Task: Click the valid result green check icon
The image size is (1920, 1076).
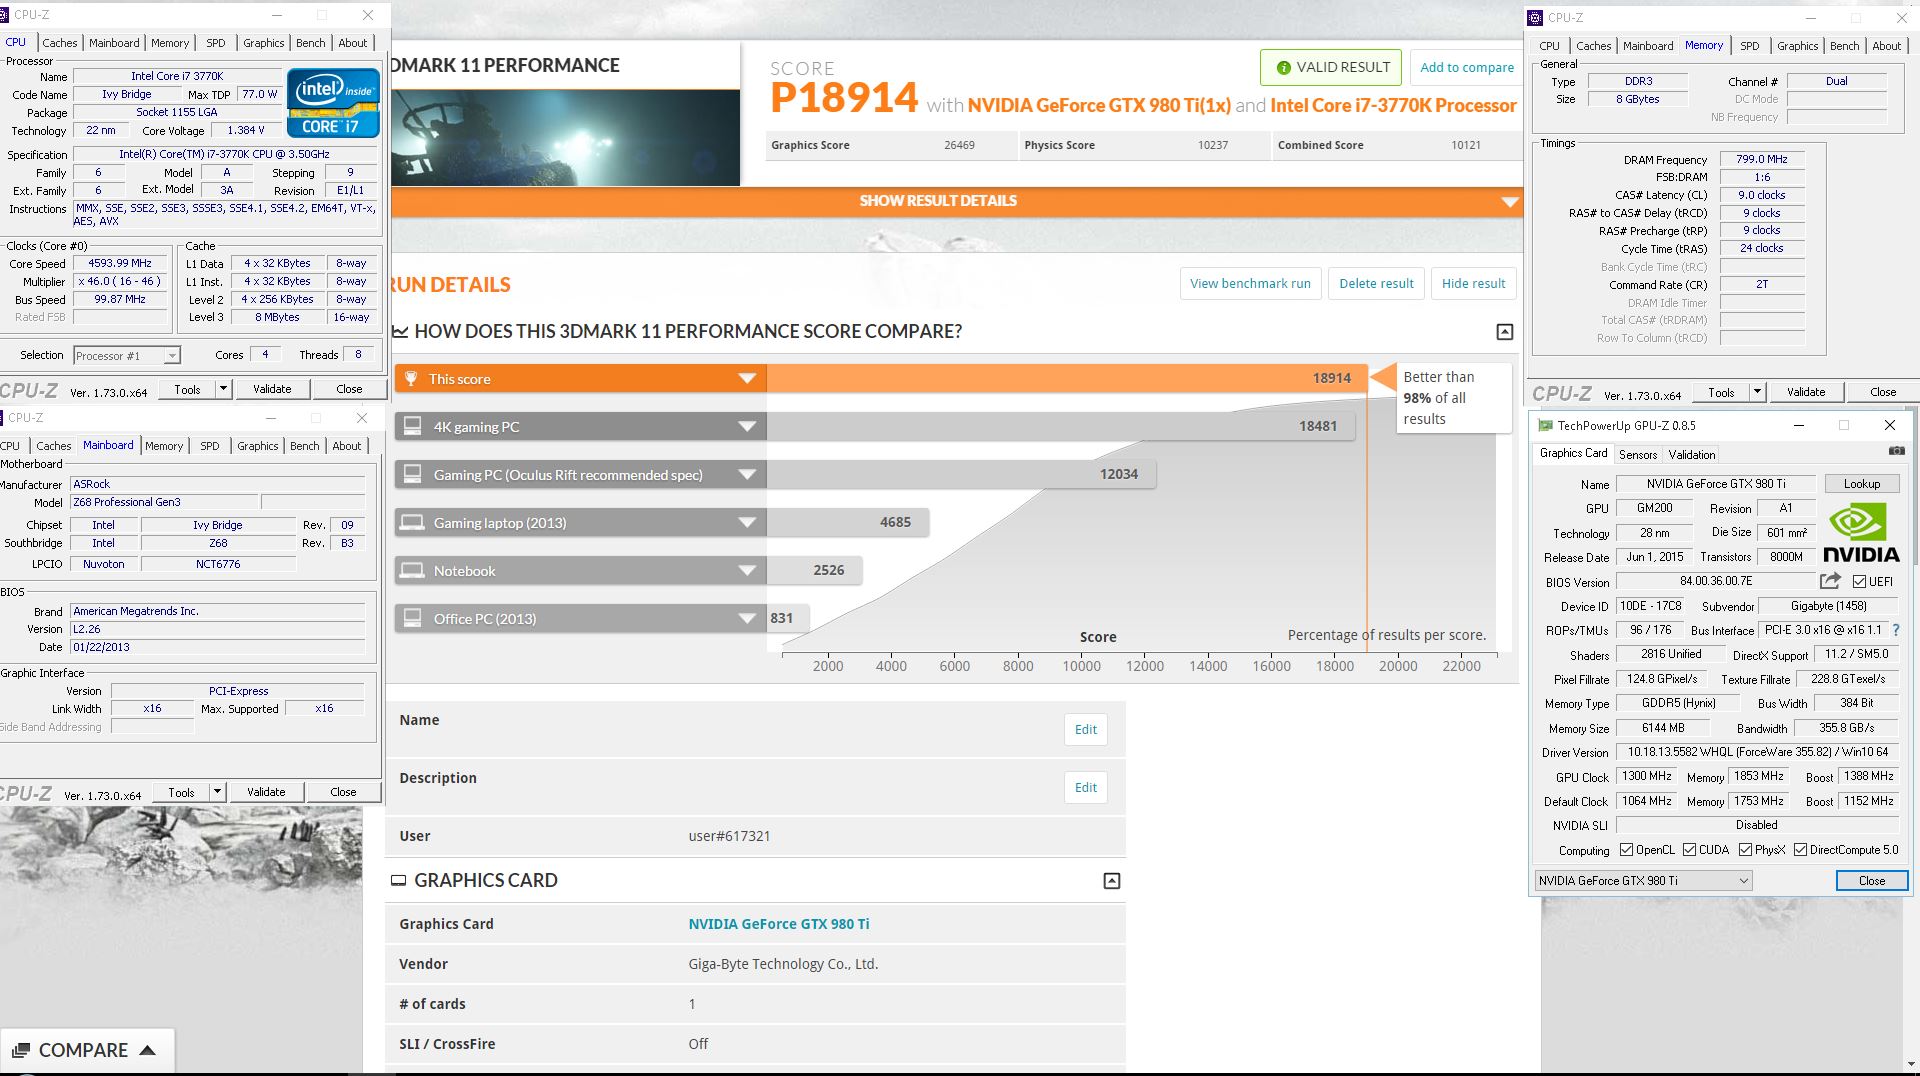Action: tap(1283, 68)
